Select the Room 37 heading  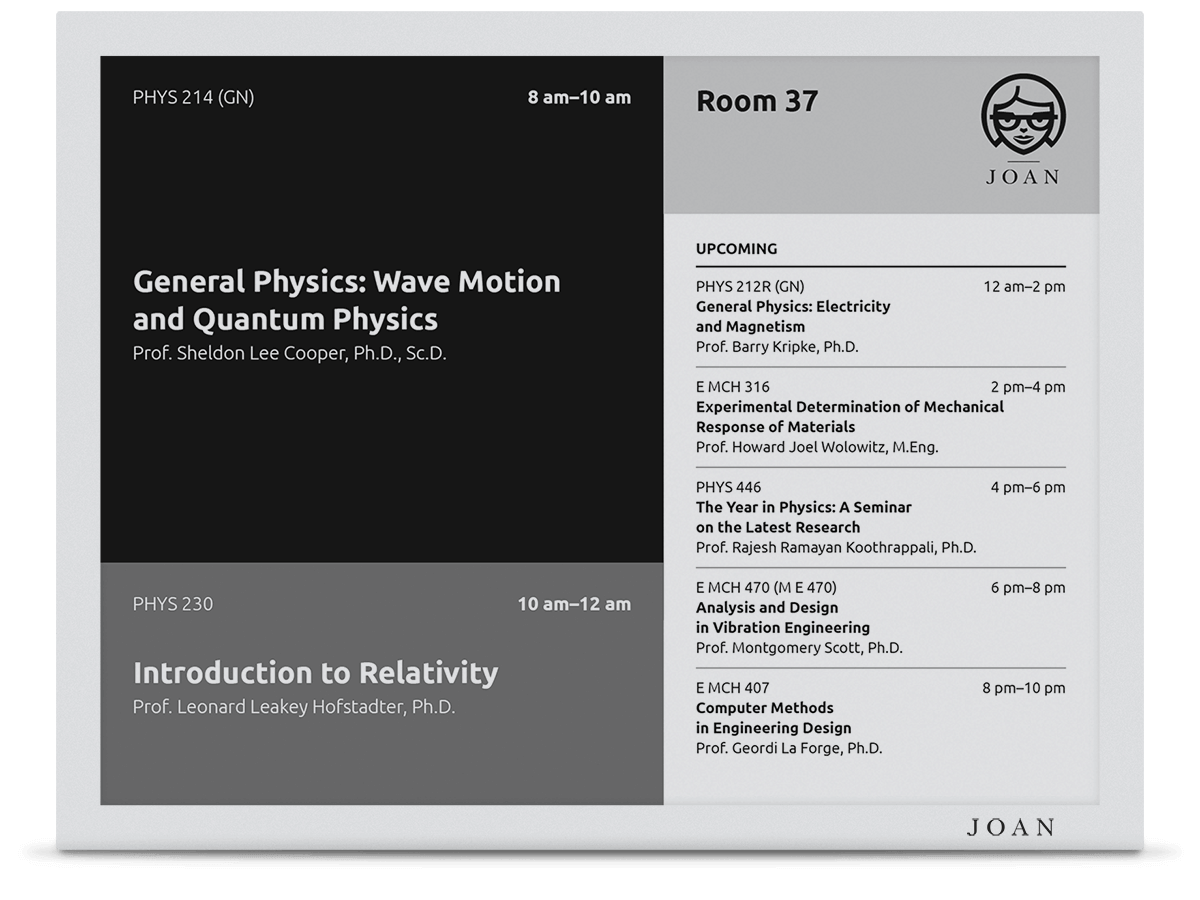click(757, 101)
